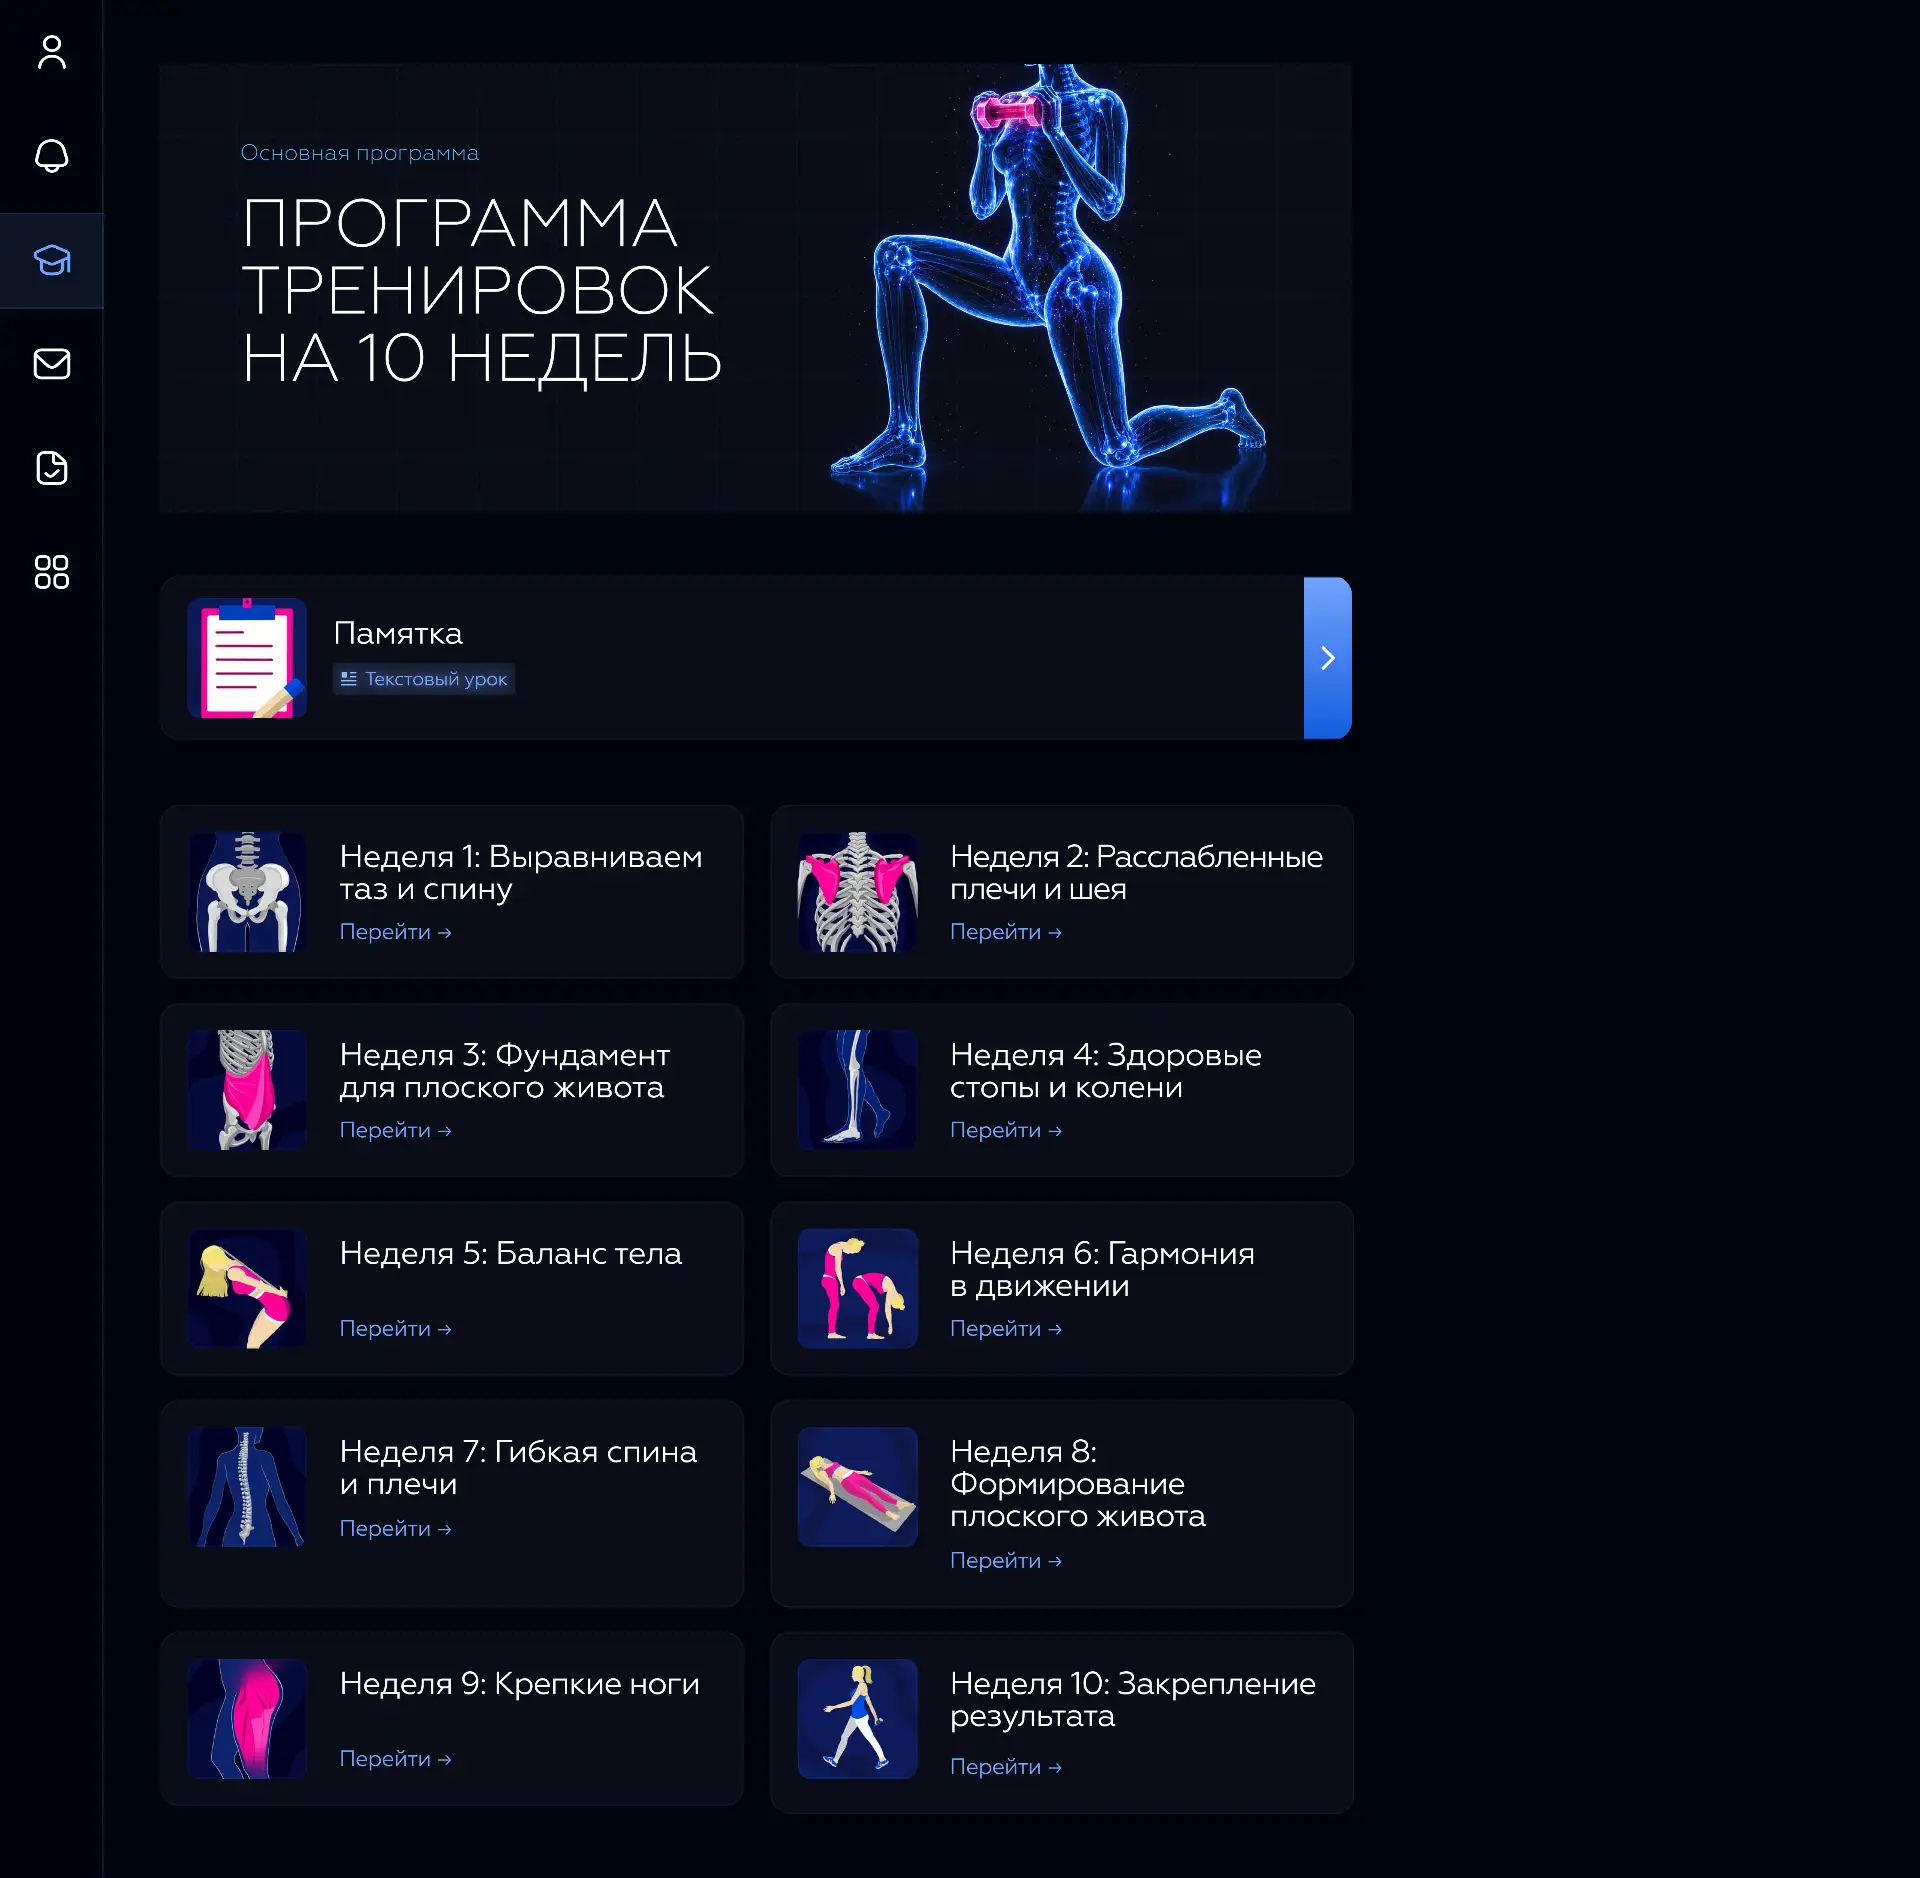Viewport: 1920px width, 1878px height.
Task: Click pink thigh muscle thumbnail Неделя 9
Action: click(247, 1719)
